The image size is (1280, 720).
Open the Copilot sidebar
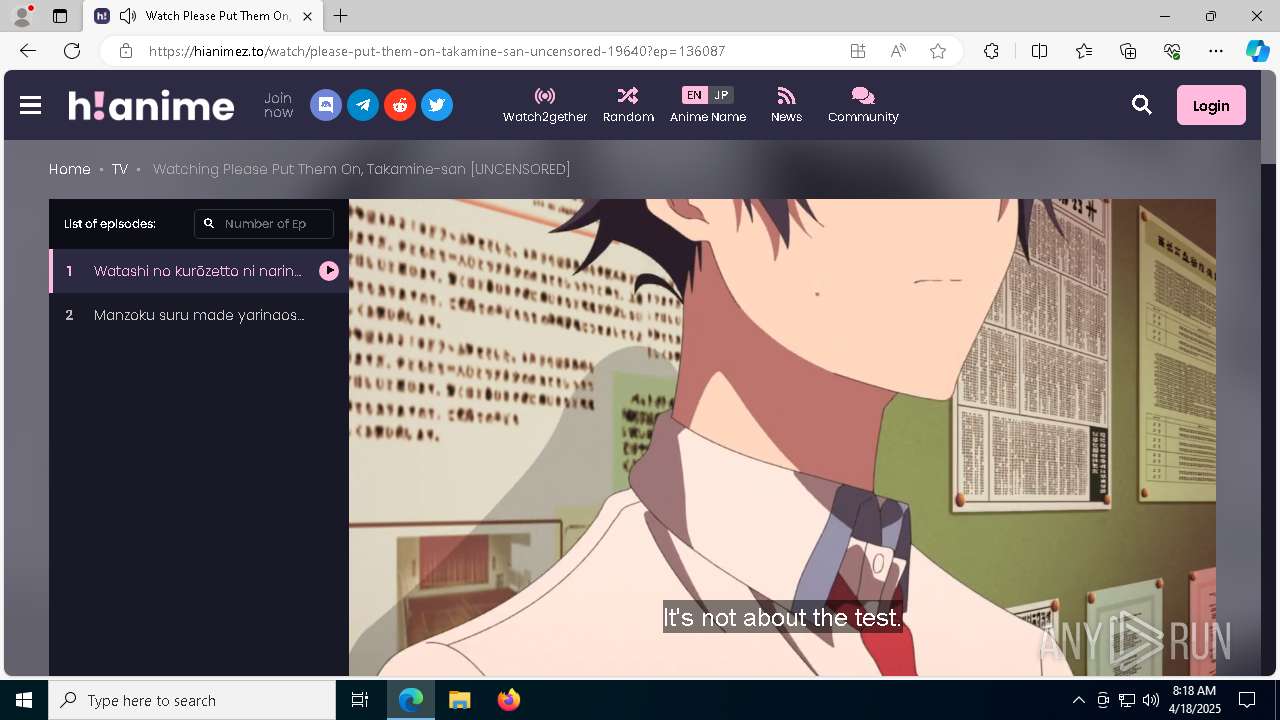coord(1258,51)
